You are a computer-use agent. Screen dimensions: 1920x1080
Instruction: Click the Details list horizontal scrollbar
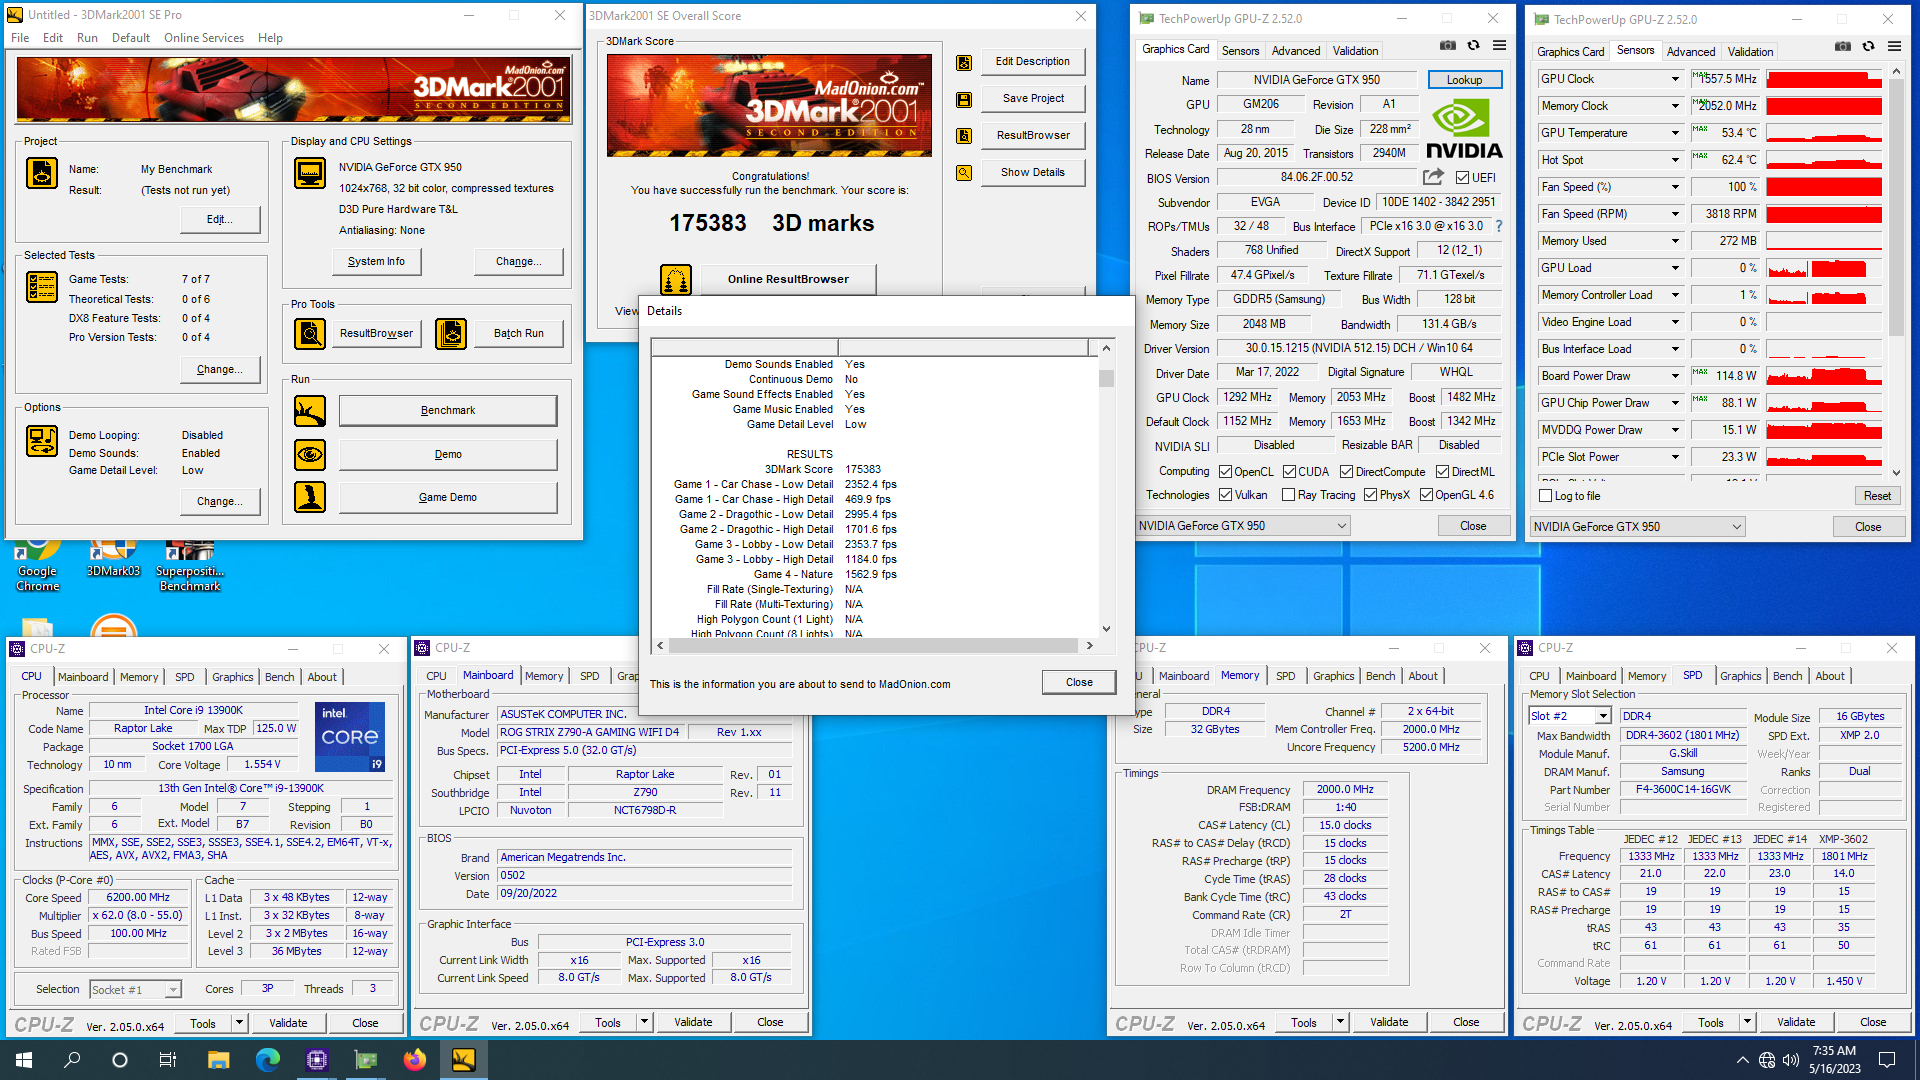[x=874, y=646]
